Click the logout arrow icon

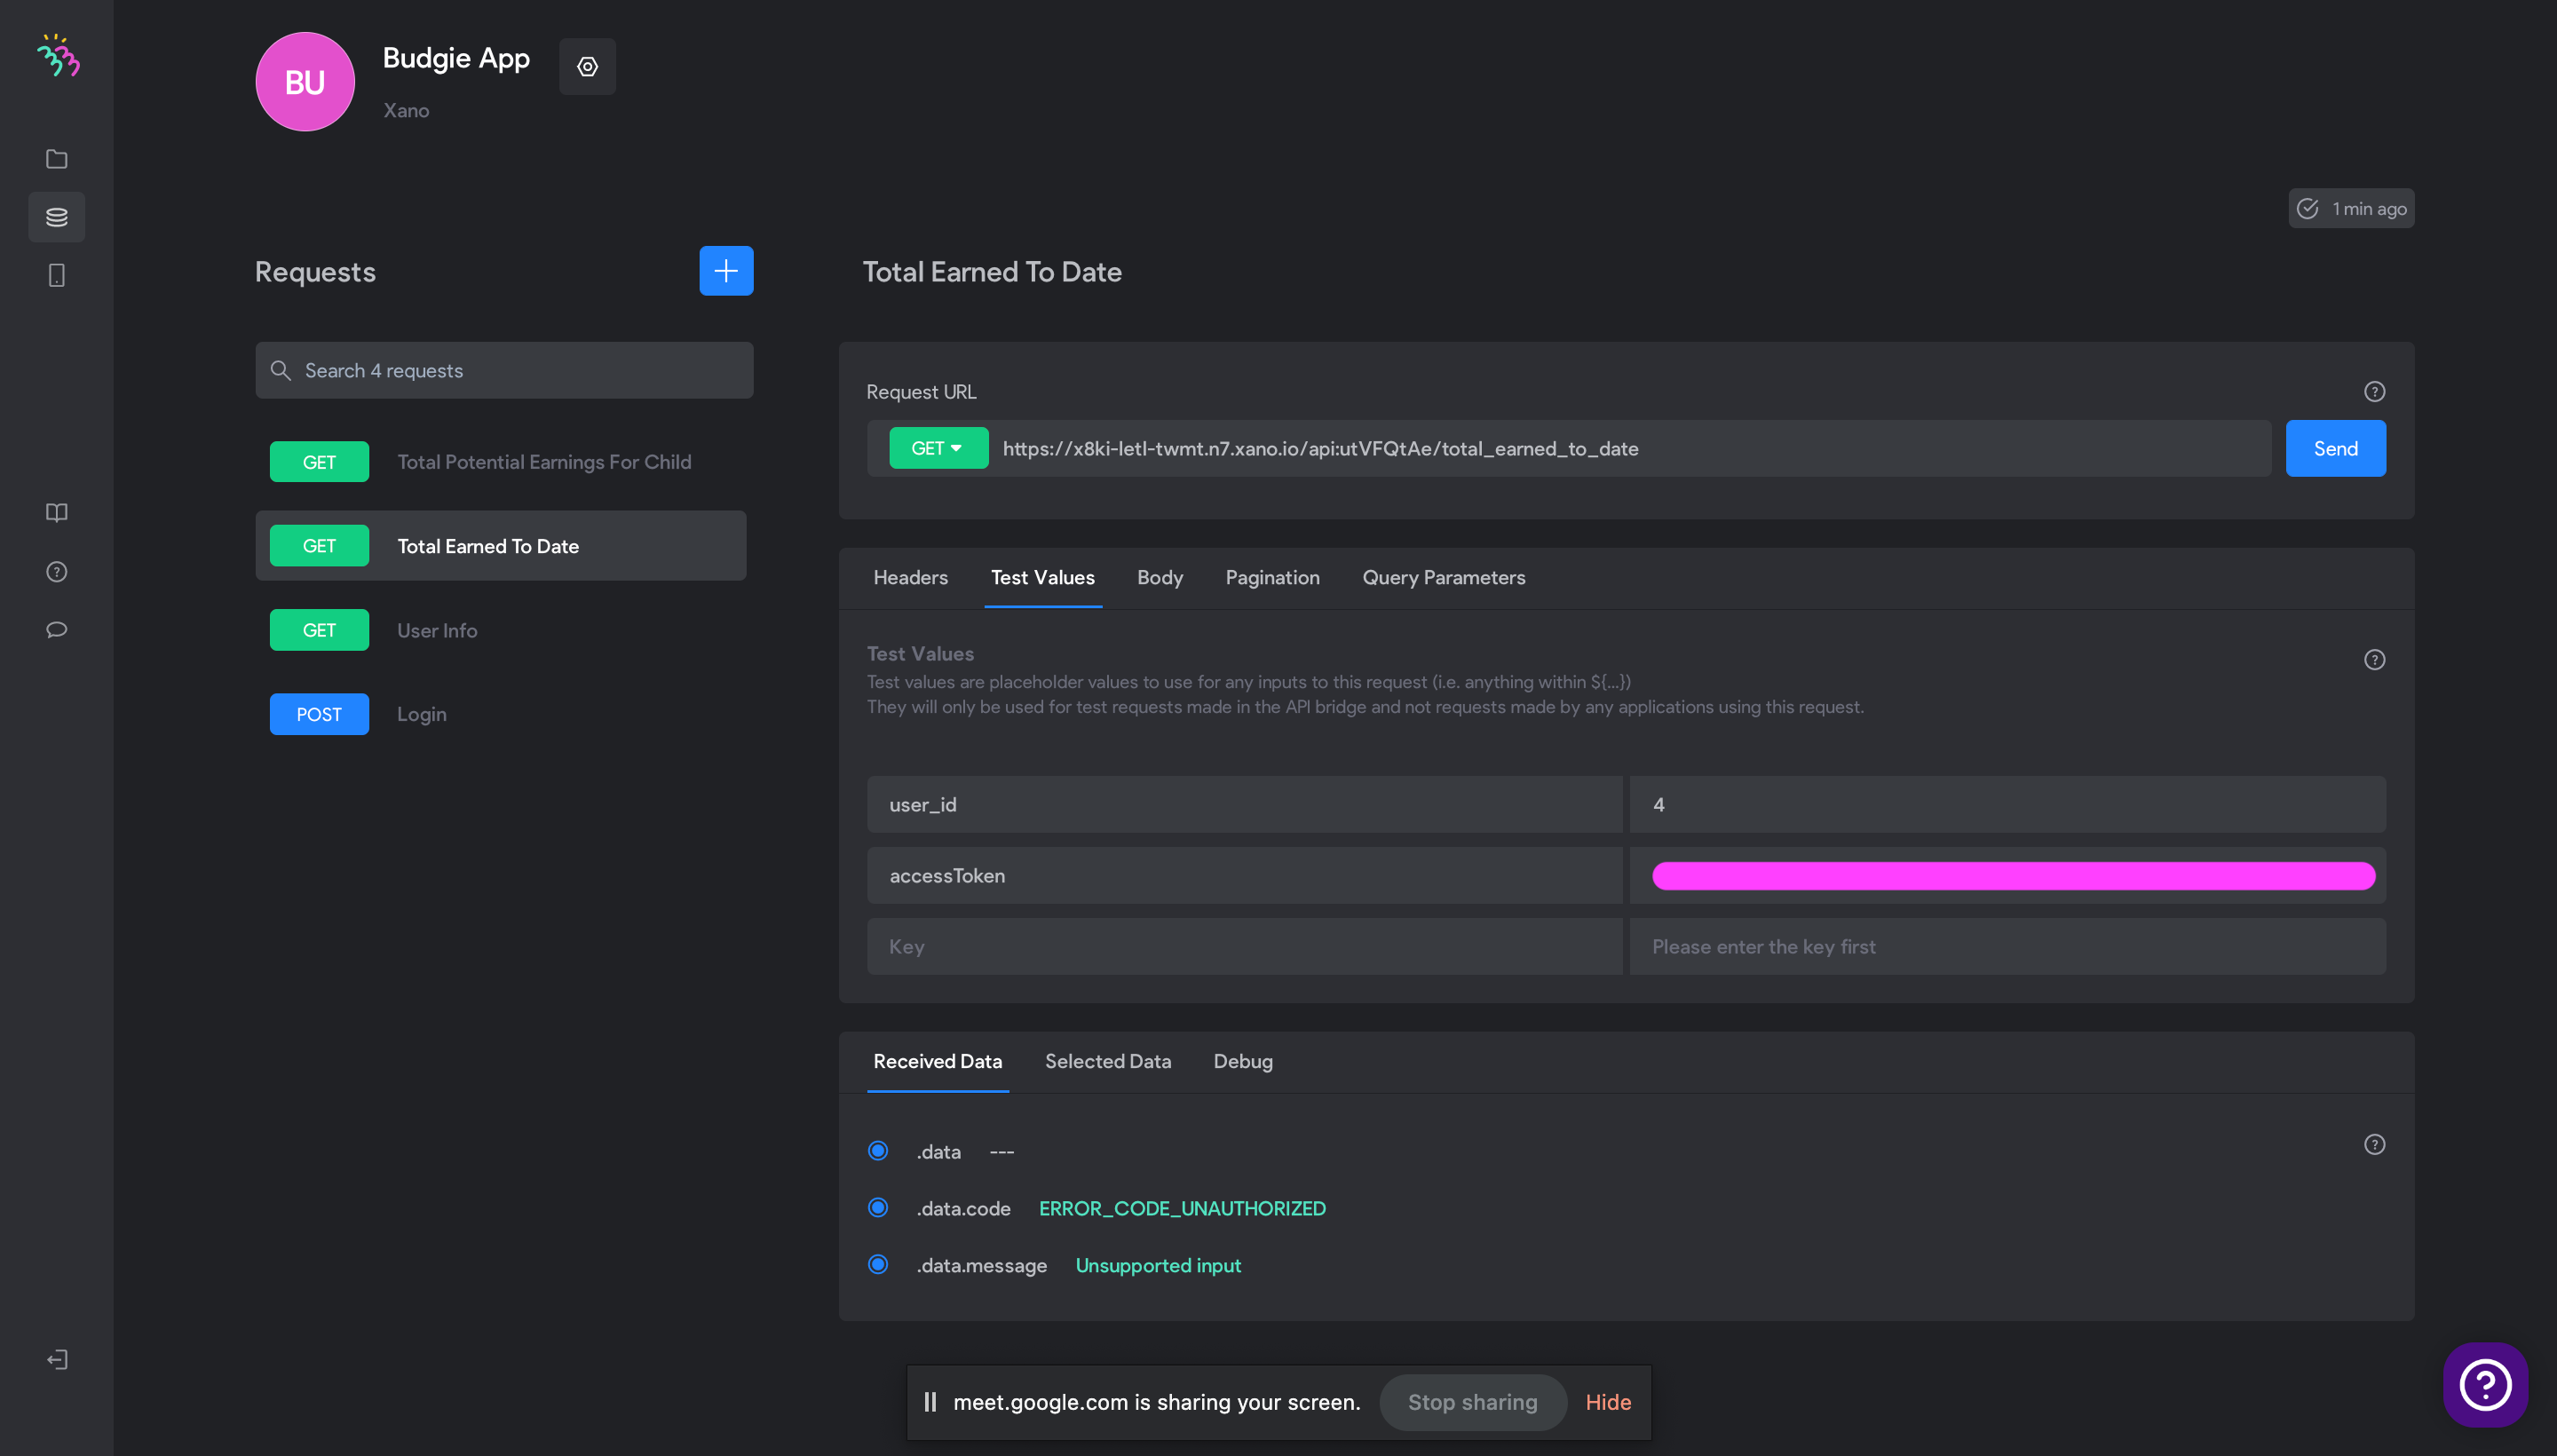click(57, 1359)
